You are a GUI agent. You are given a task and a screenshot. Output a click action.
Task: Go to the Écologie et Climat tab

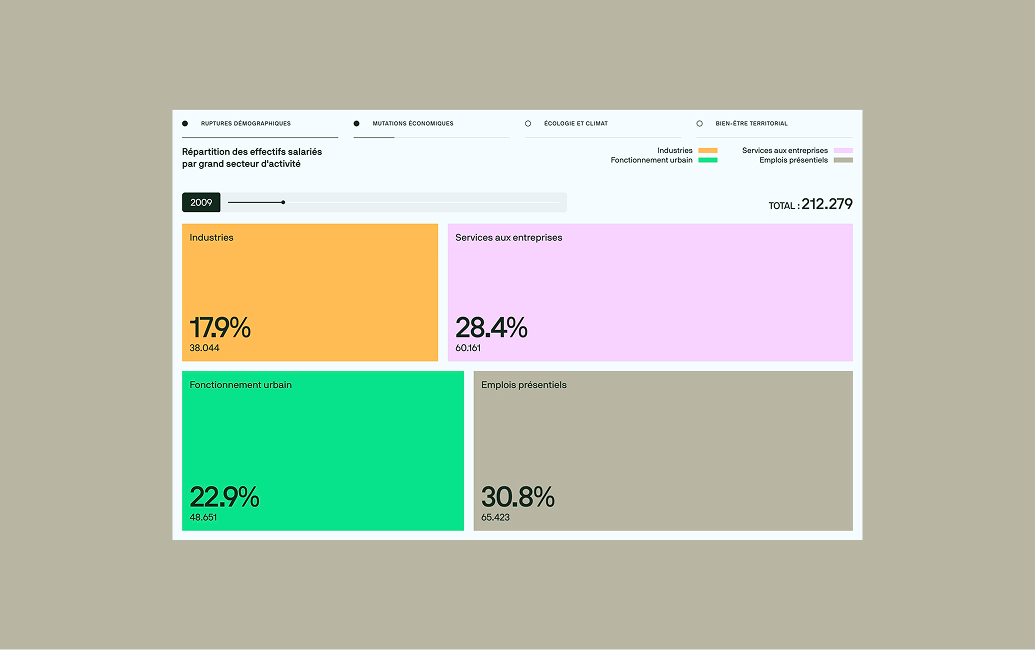click(x=576, y=123)
